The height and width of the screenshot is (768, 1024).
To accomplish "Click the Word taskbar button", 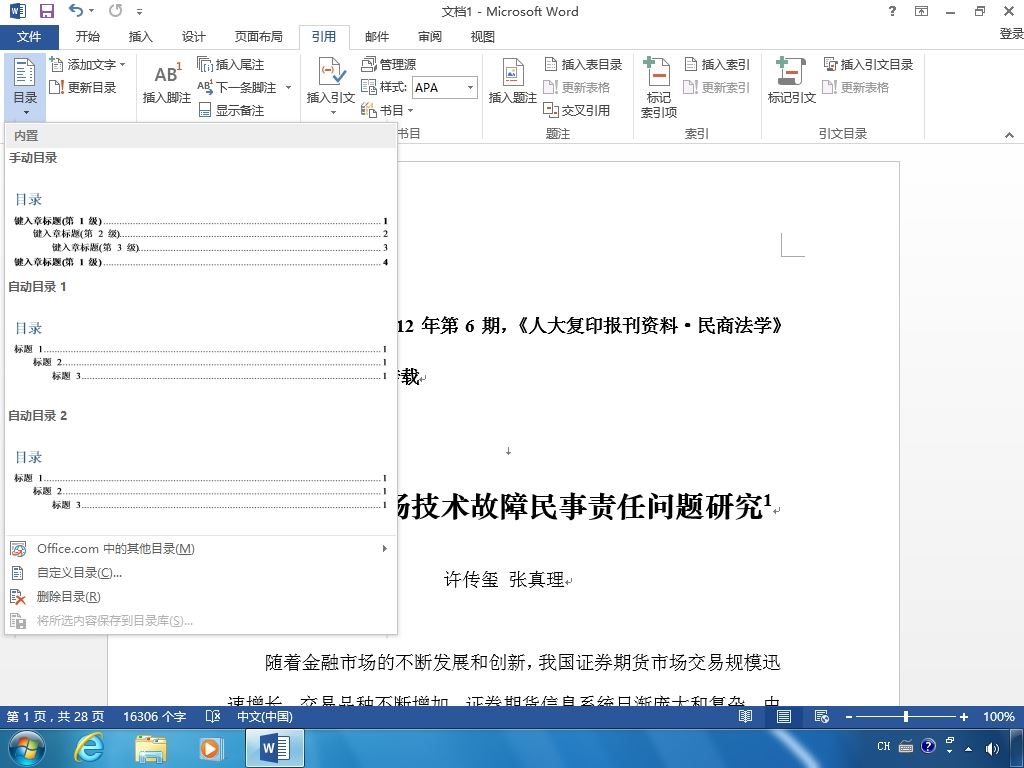I will (x=275, y=748).
